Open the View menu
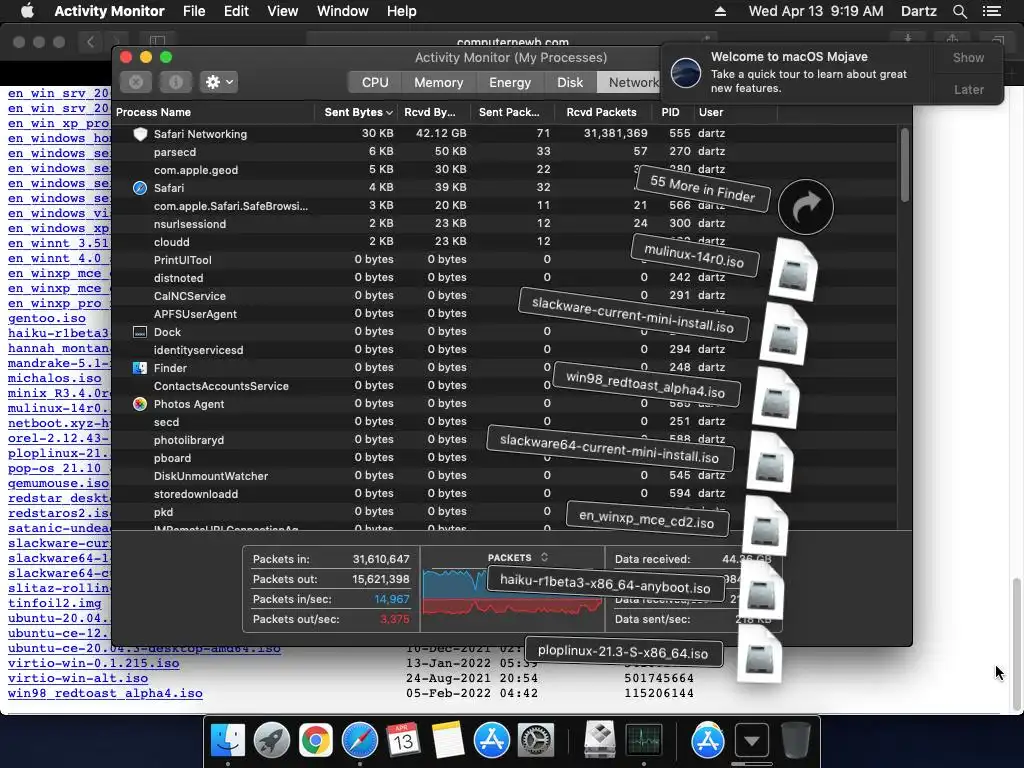 click(282, 11)
